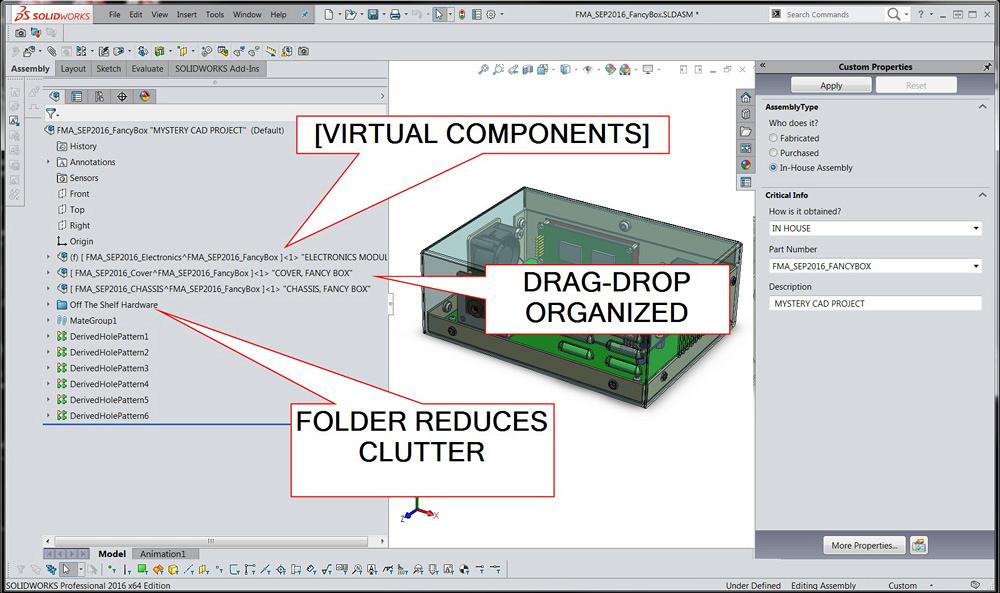Open the FeatureManager design tree tab icon
1000x593 pixels.
pos(55,96)
